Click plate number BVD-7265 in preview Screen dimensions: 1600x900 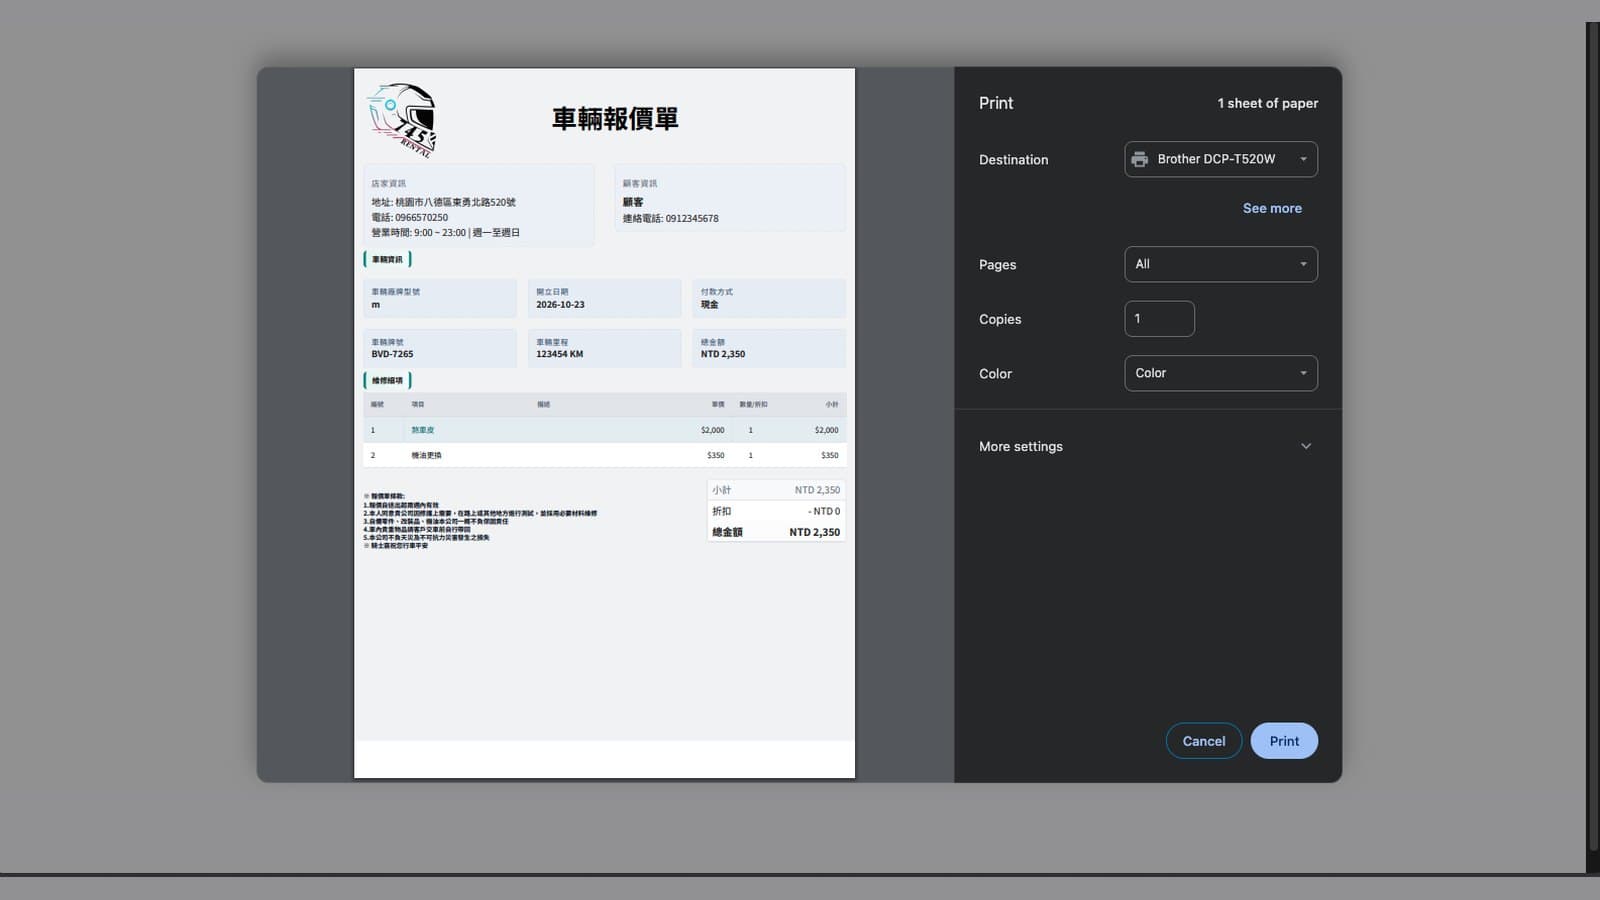pos(392,354)
